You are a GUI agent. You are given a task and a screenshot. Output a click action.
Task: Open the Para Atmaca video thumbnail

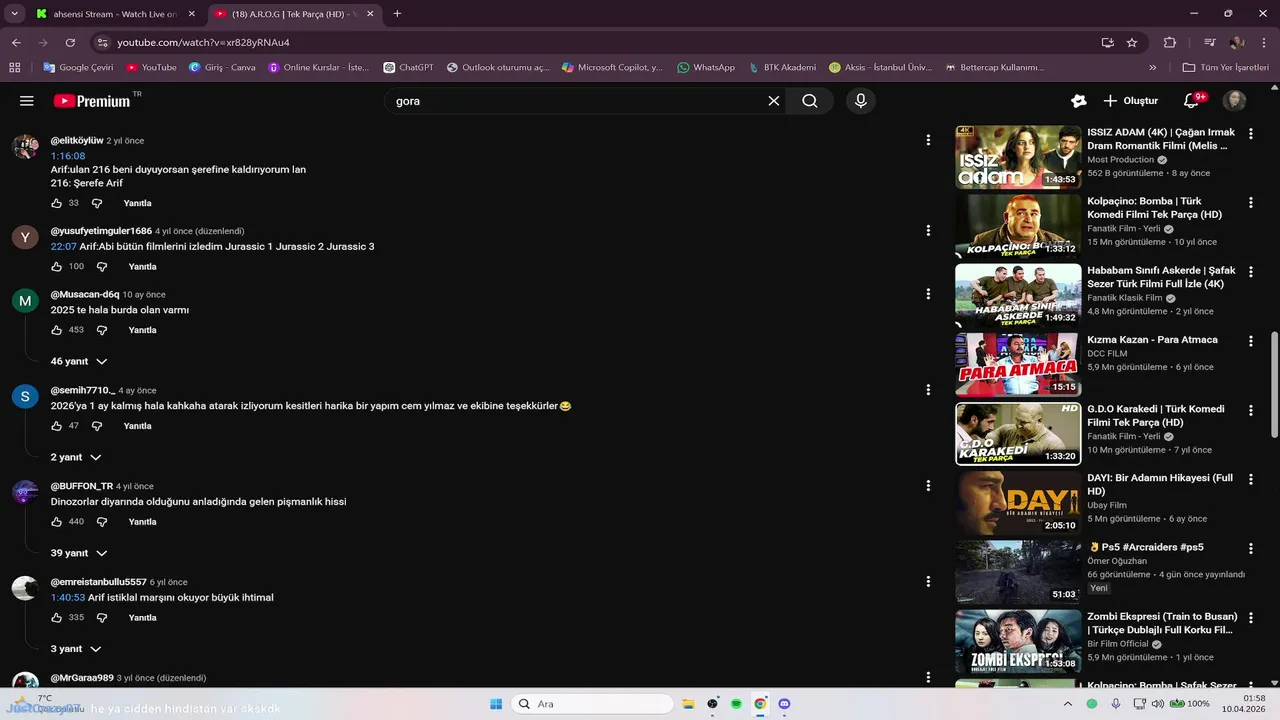point(1018,365)
